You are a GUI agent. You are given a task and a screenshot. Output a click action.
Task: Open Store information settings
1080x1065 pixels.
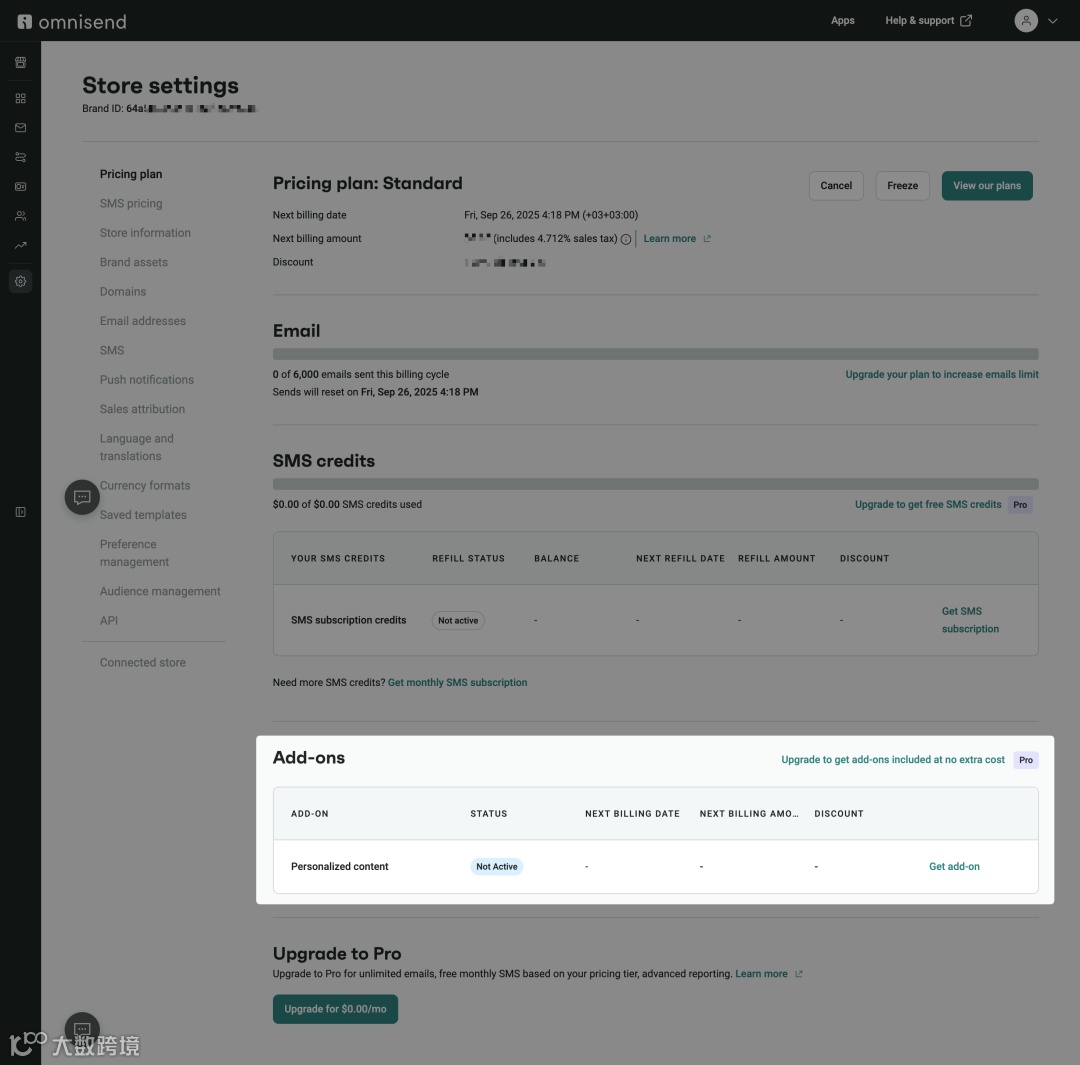[145, 233]
